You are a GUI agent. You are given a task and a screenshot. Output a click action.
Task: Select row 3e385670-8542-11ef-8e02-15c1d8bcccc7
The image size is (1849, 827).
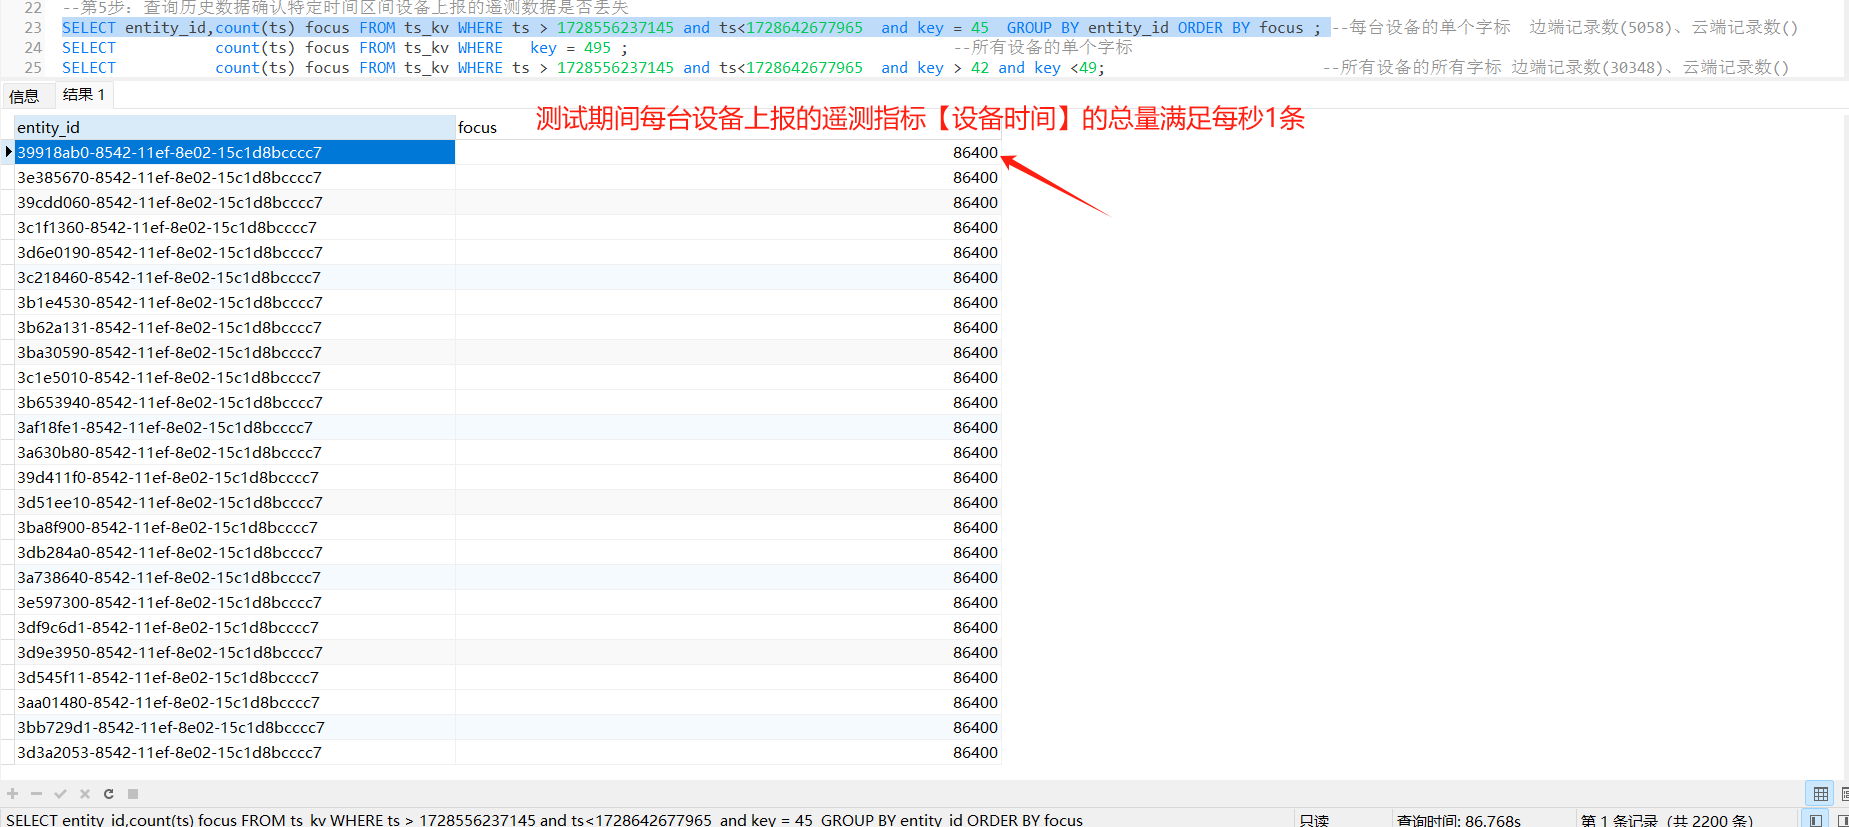click(x=170, y=178)
